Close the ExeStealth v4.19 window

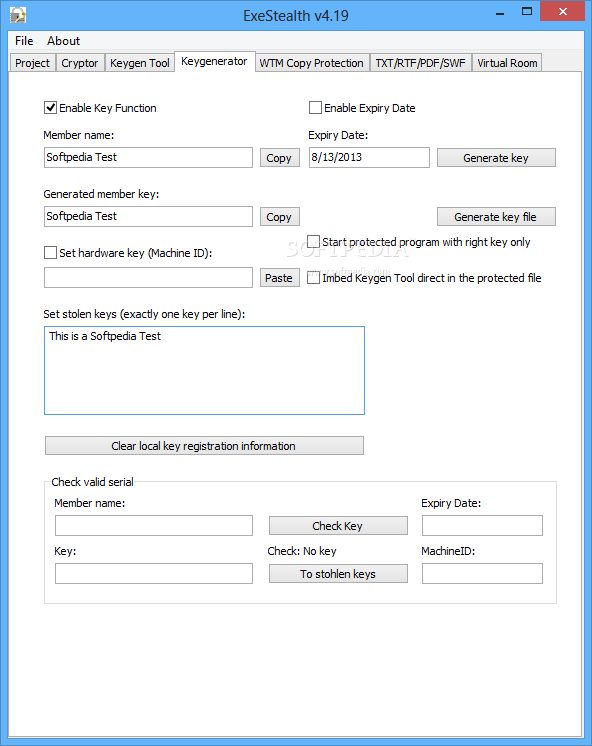point(562,11)
